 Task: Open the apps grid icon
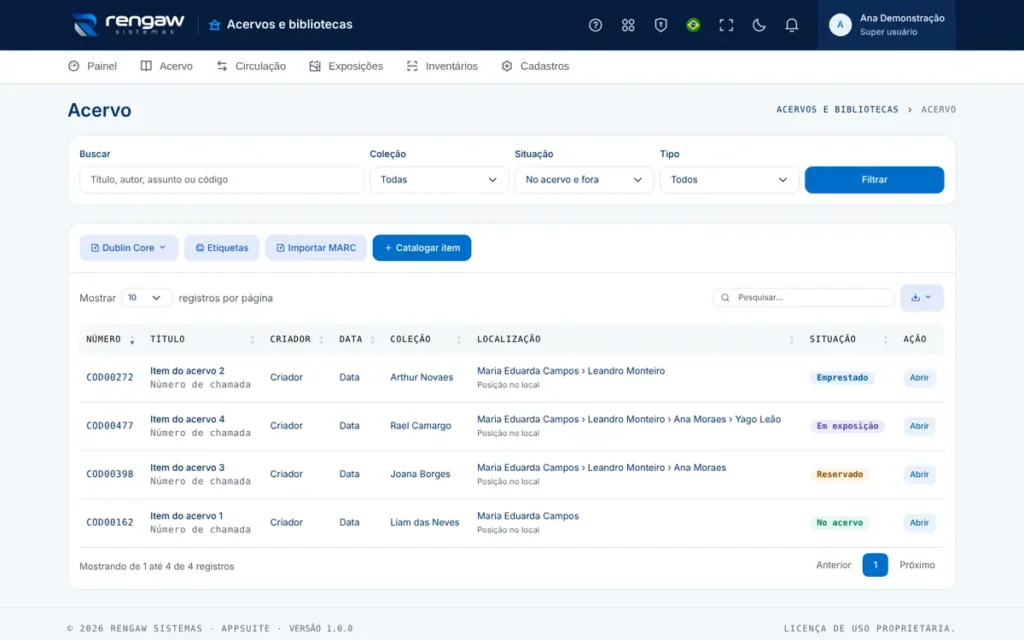(x=628, y=25)
